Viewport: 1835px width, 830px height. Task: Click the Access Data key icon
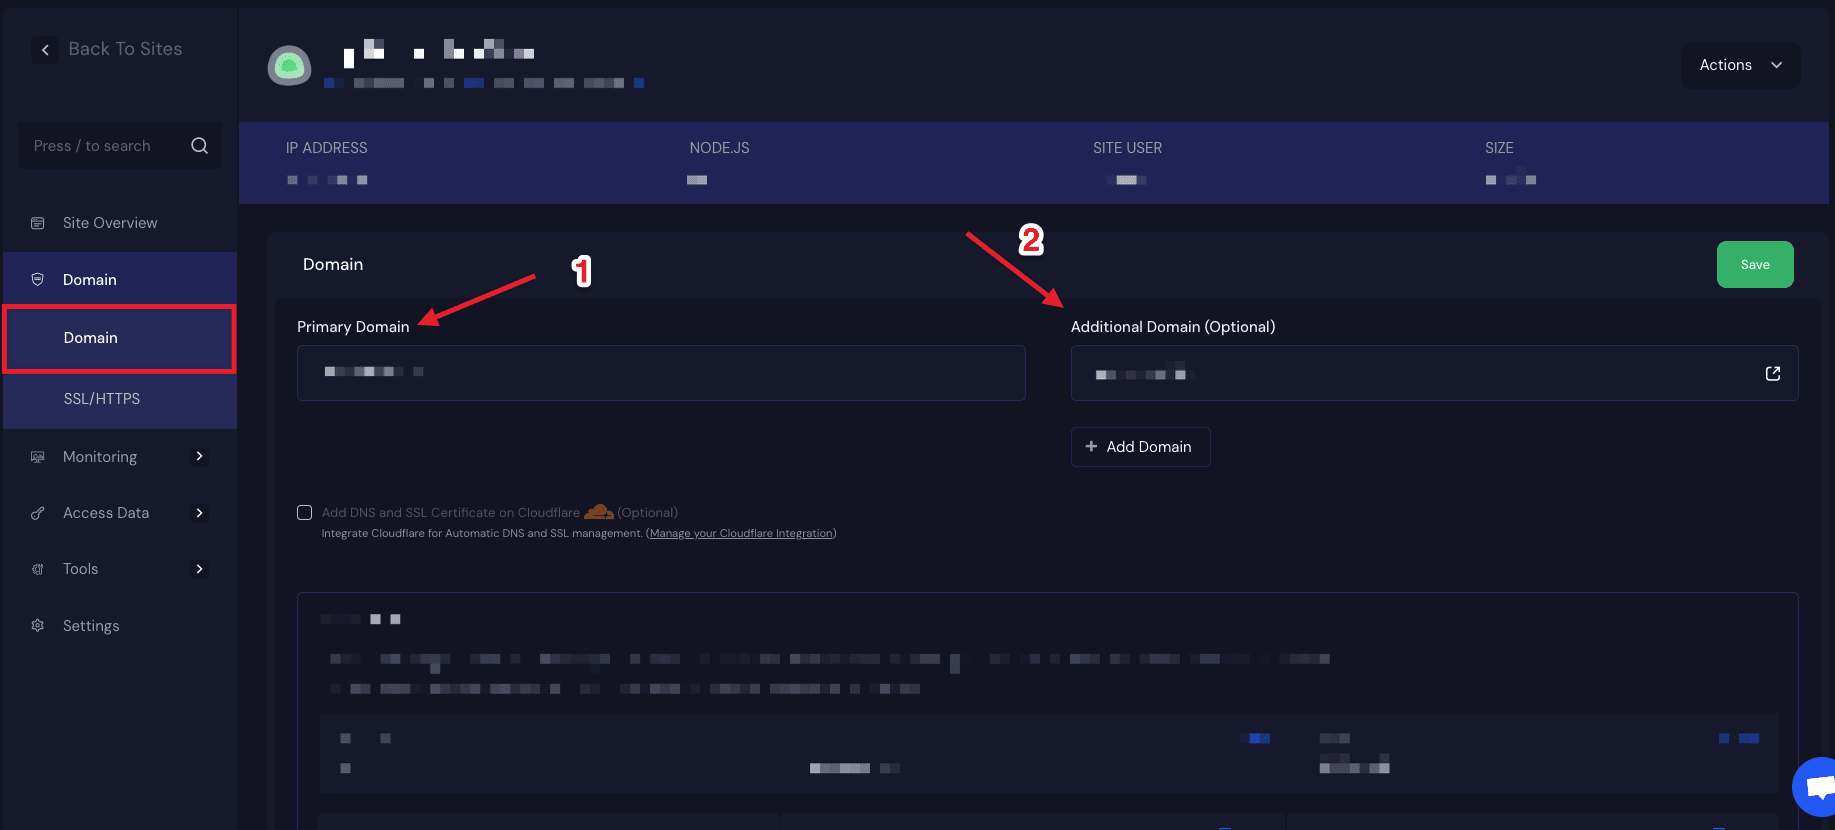[38, 513]
